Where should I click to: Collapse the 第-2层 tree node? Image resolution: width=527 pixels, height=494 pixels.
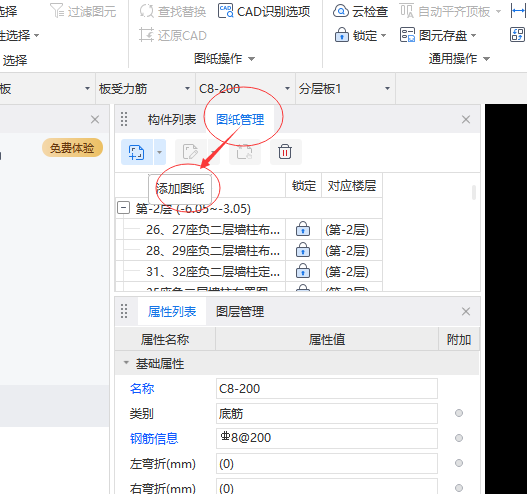click(x=123, y=208)
